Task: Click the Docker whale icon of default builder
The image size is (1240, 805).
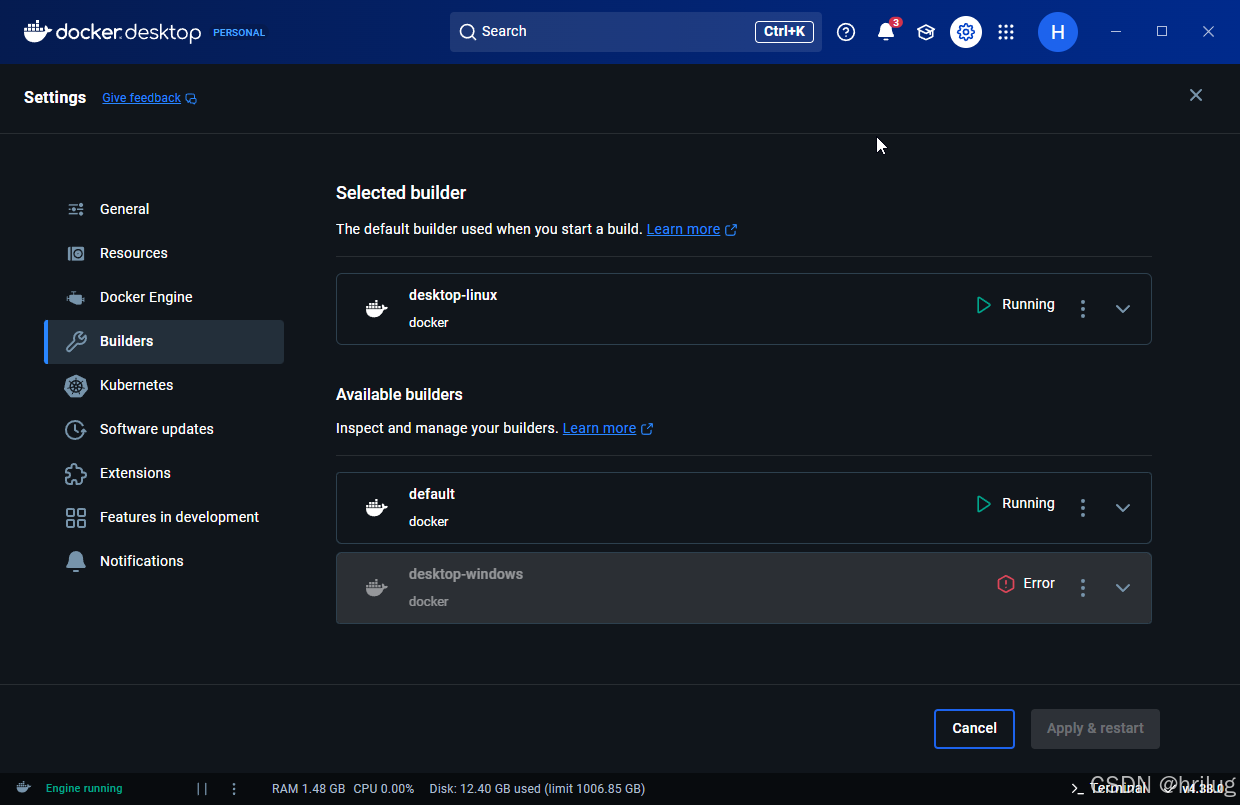Action: pyautogui.click(x=376, y=508)
